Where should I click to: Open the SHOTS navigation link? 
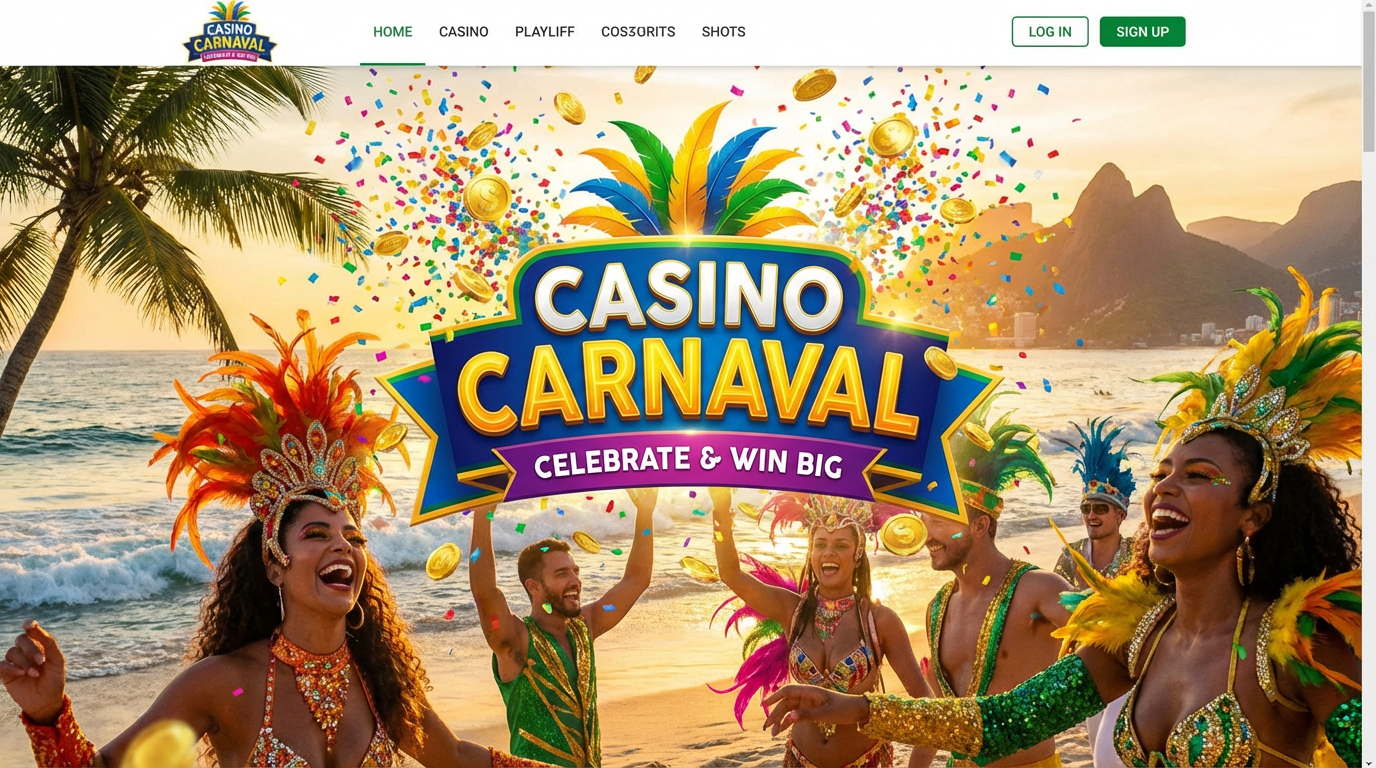723,32
